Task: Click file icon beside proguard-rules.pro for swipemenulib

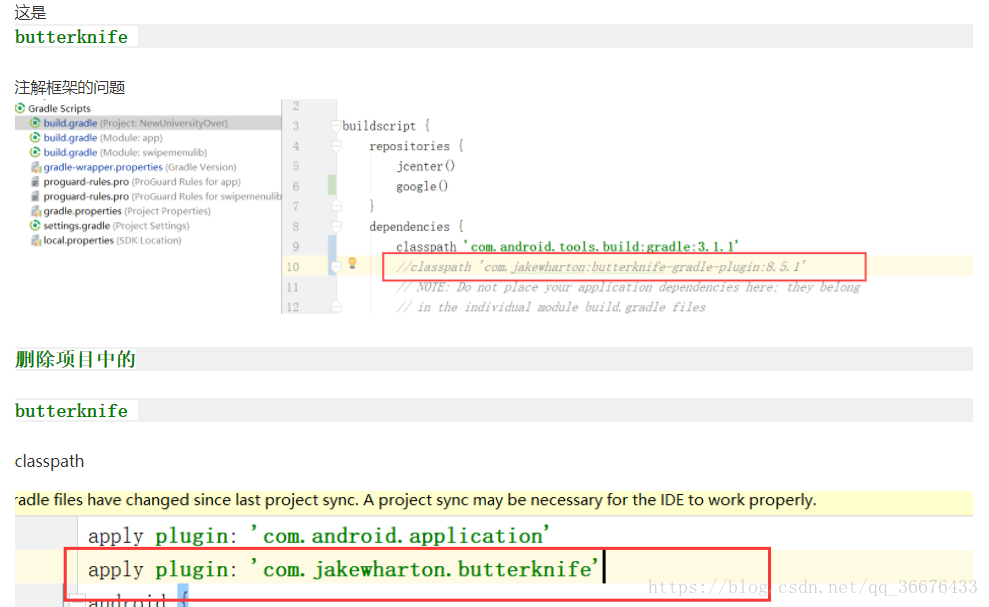Action: (36, 196)
